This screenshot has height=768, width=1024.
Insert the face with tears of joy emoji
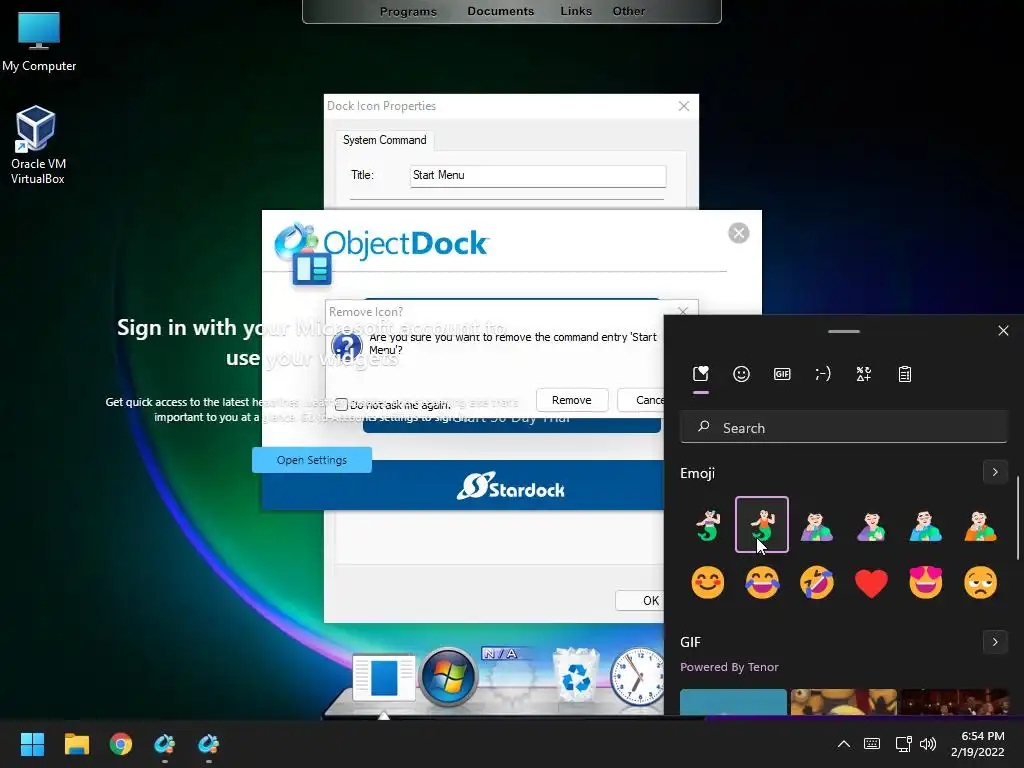tap(762, 582)
